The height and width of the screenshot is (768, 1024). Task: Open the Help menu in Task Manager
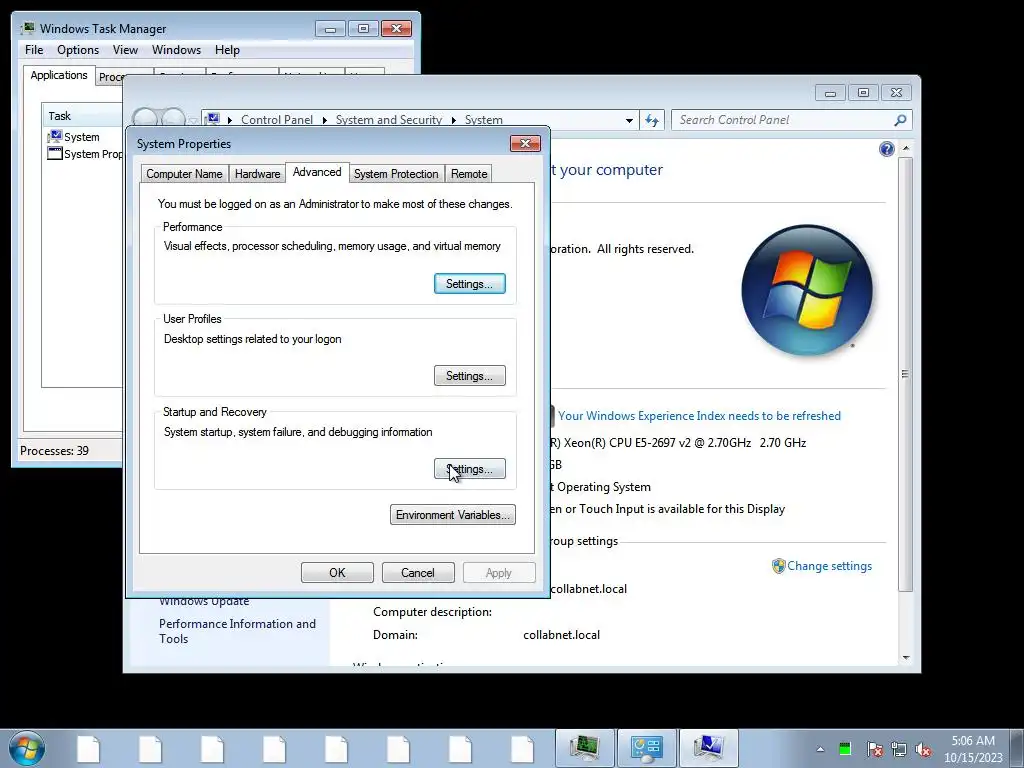tap(227, 50)
